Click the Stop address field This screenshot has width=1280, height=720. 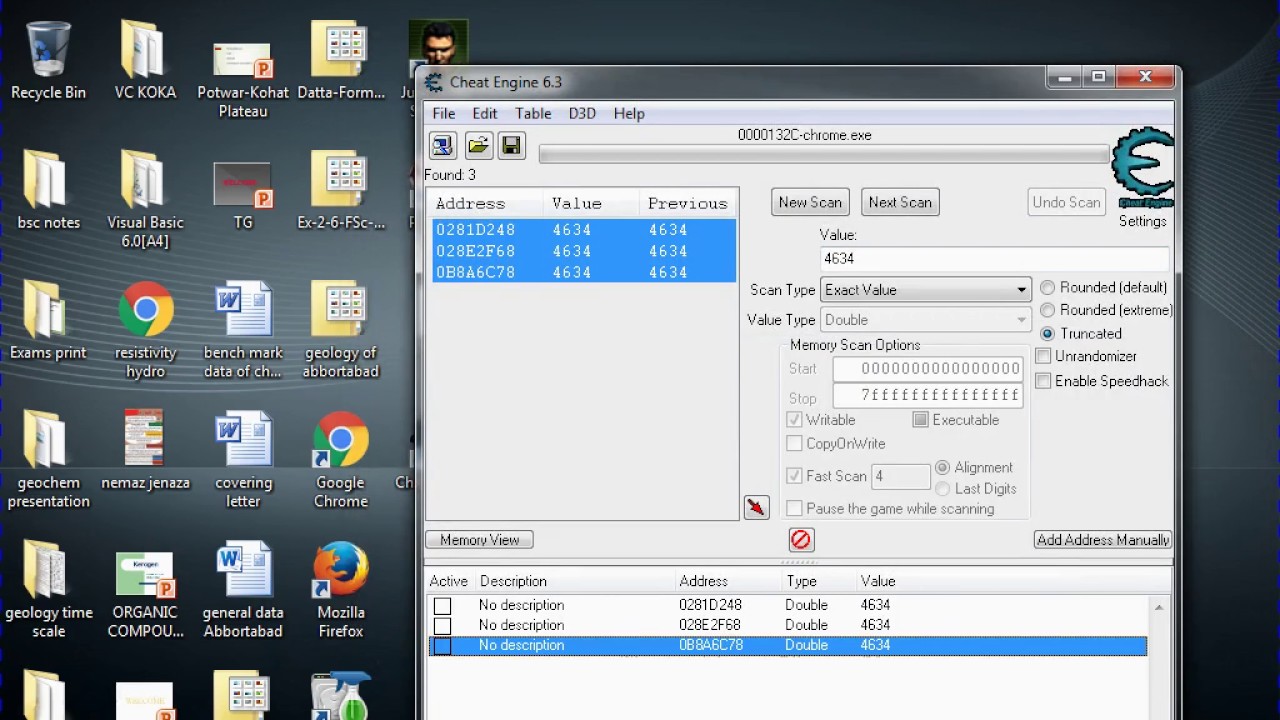coord(927,396)
